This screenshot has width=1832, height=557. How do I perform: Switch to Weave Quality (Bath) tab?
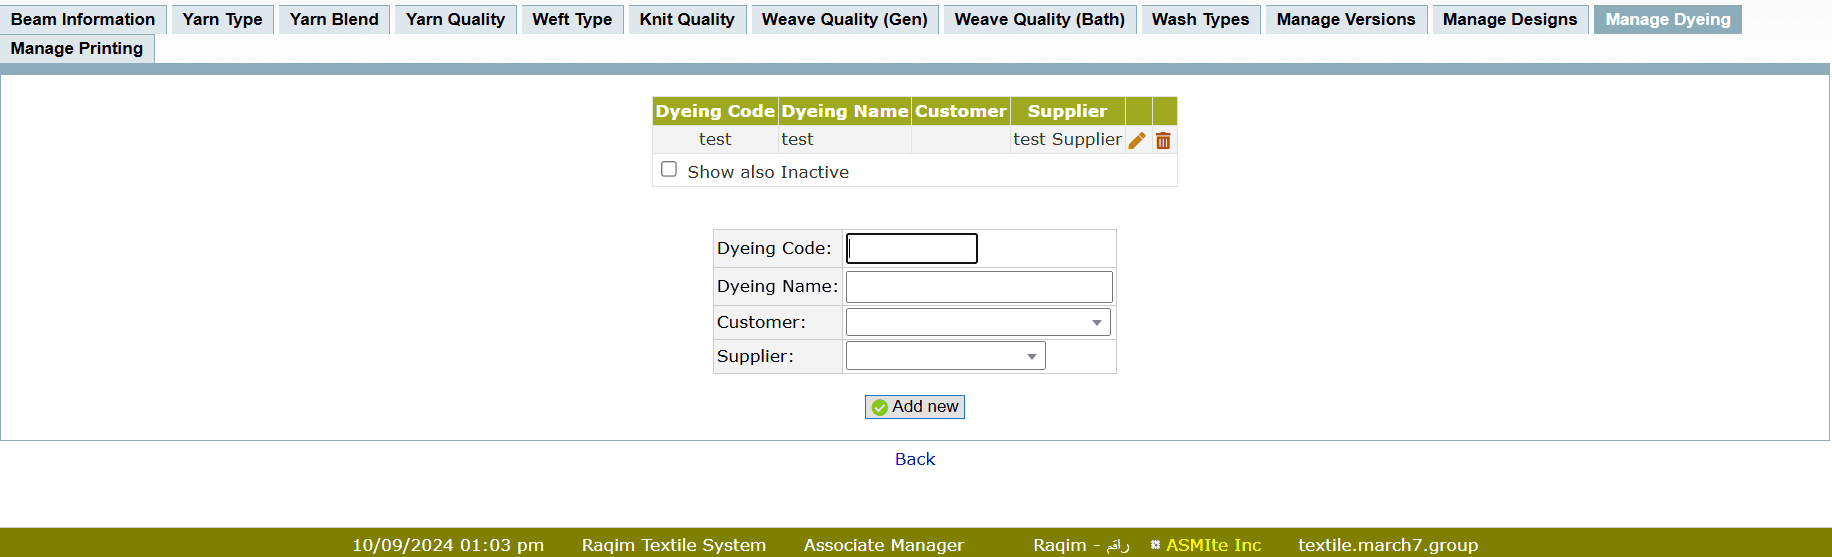[1039, 19]
